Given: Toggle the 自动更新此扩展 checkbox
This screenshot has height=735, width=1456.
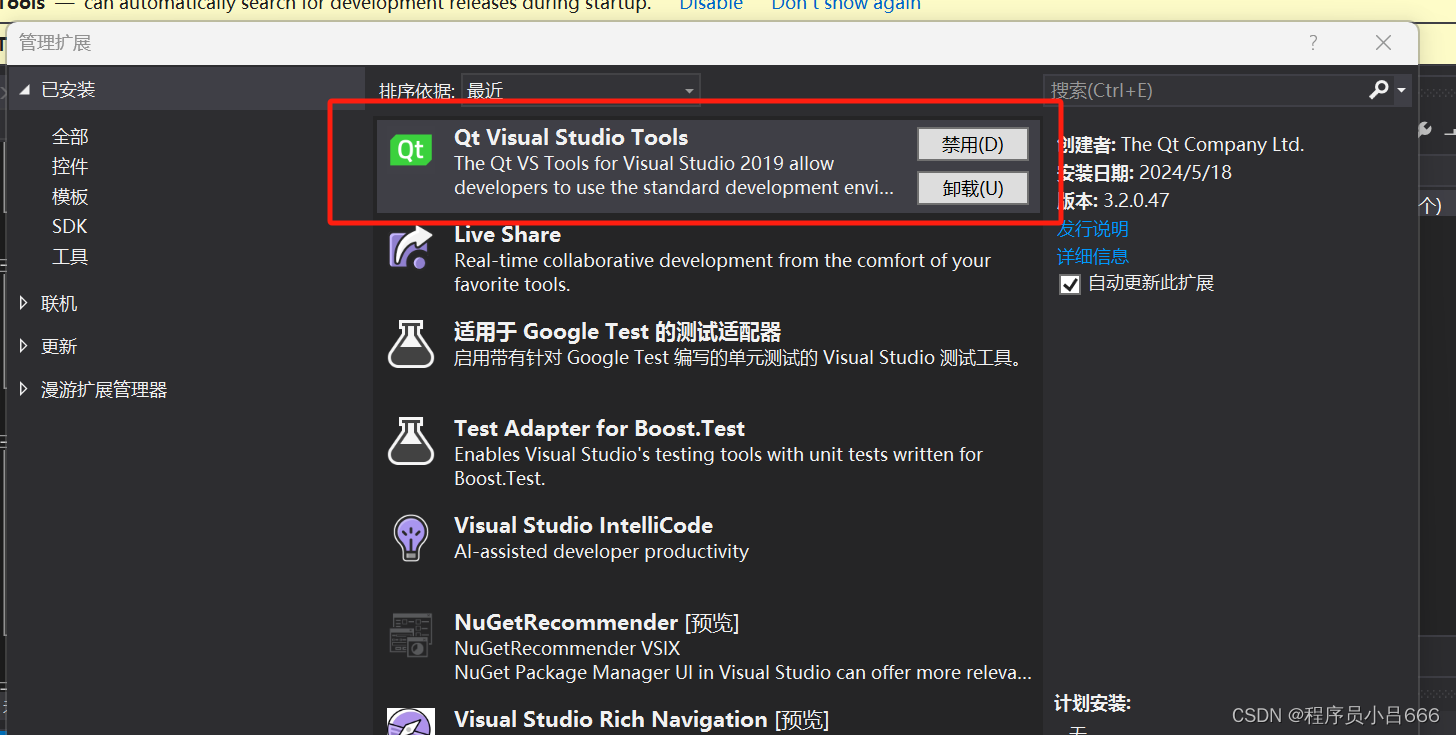Looking at the screenshot, I should point(1070,284).
